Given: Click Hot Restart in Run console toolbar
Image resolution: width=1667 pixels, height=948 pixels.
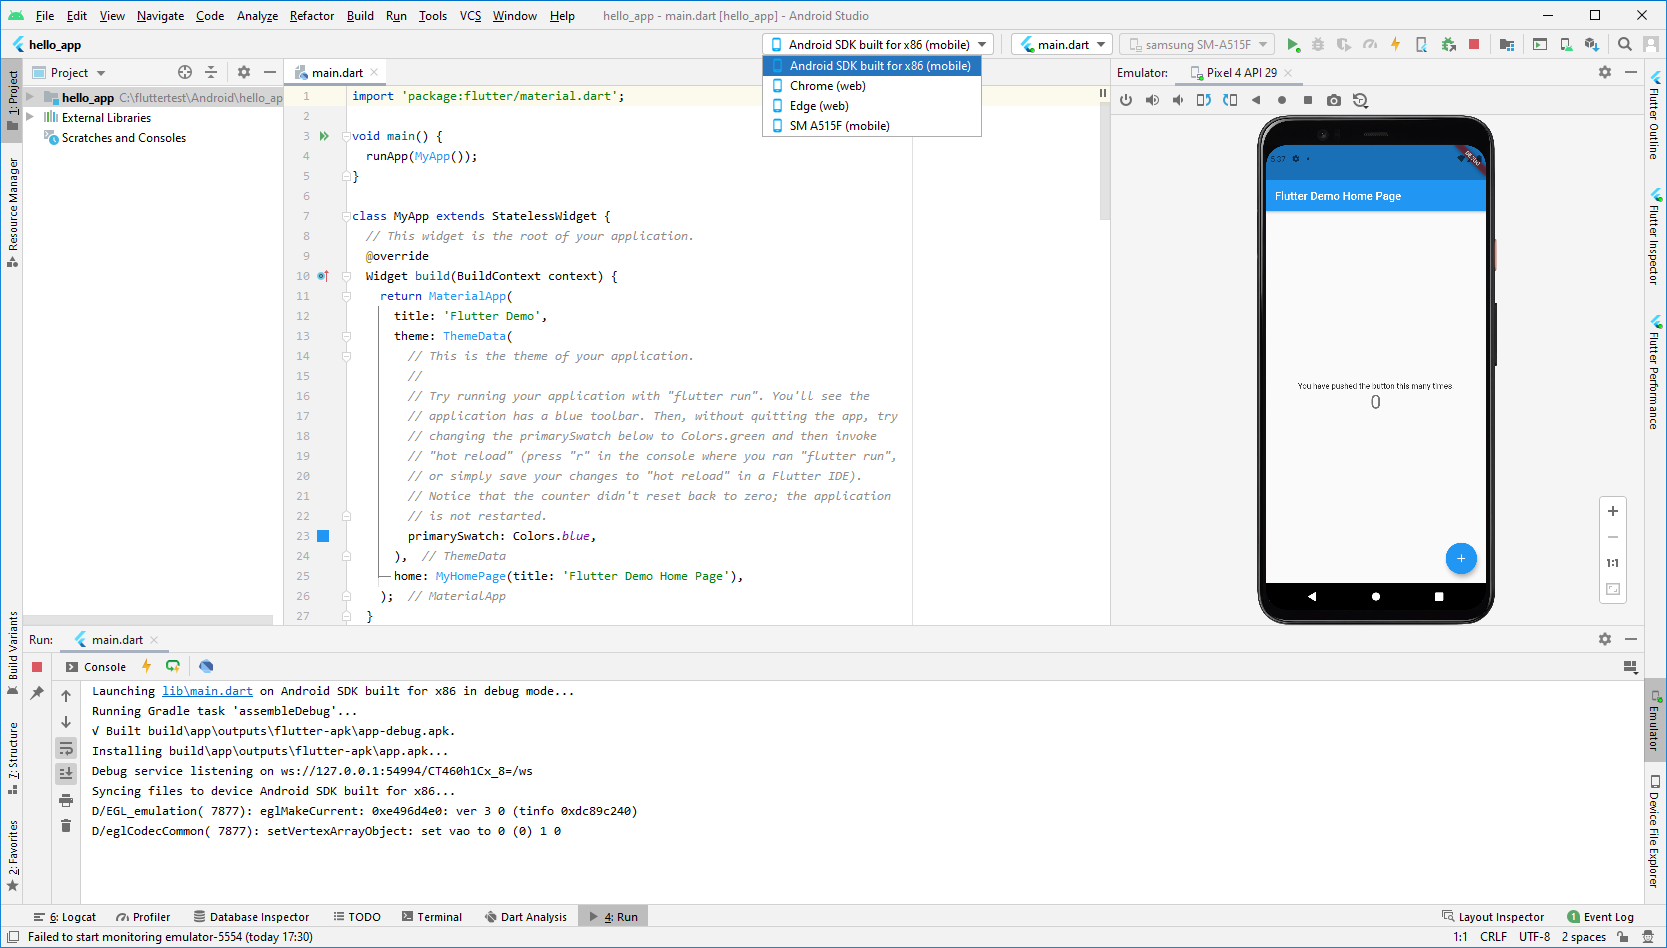Looking at the screenshot, I should pos(173,666).
